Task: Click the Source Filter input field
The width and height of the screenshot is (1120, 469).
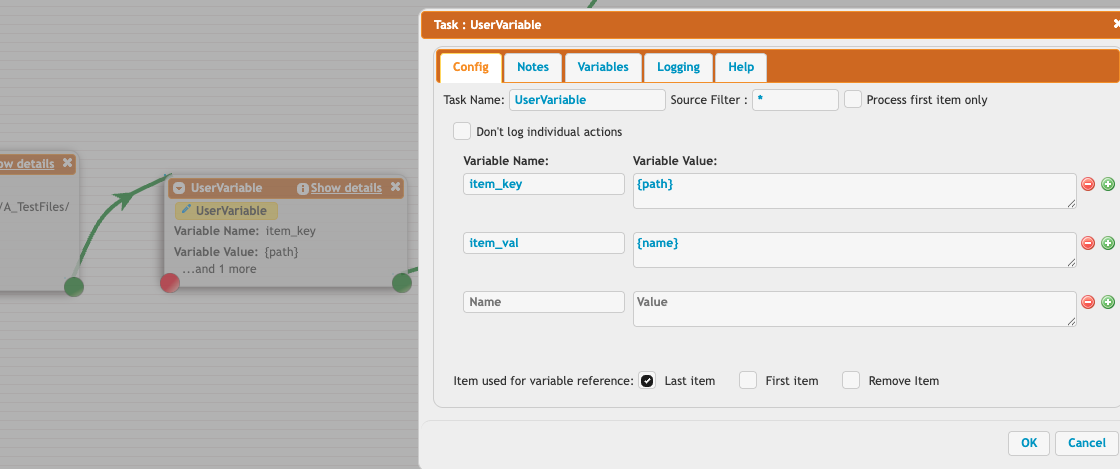Action: pyautogui.click(x=795, y=100)
